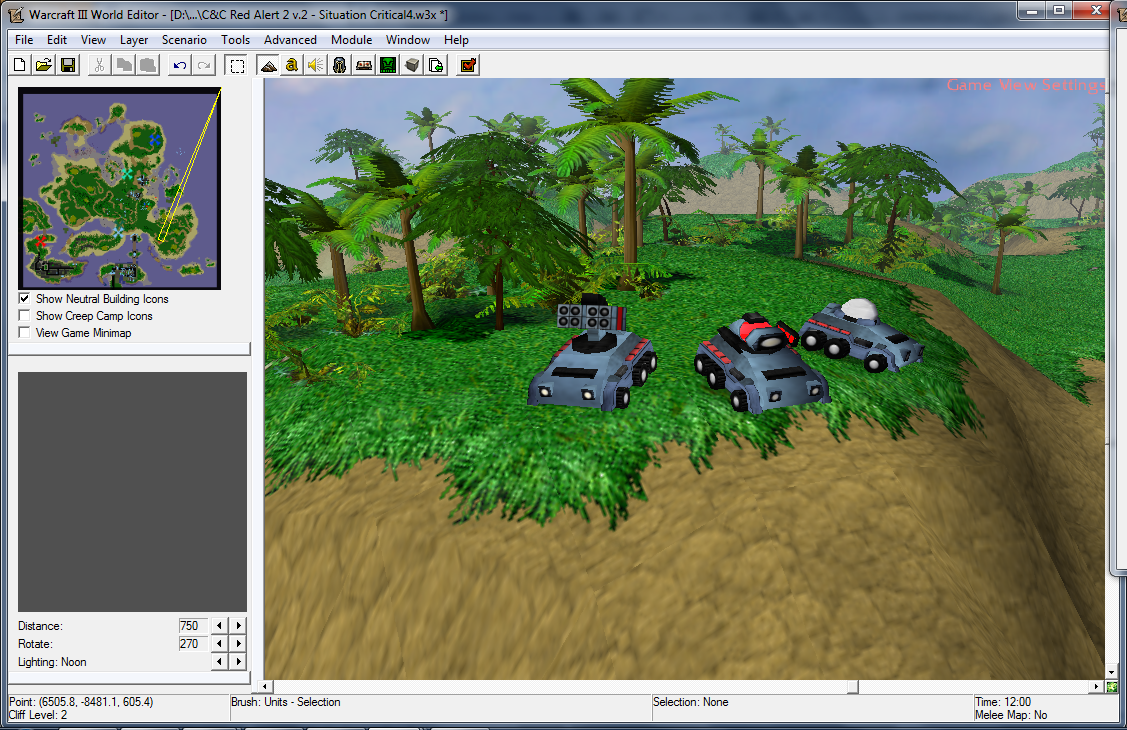
Task: Select the white-domed vehicle unit
Action: pyautogui.click(x=862, y=336)
